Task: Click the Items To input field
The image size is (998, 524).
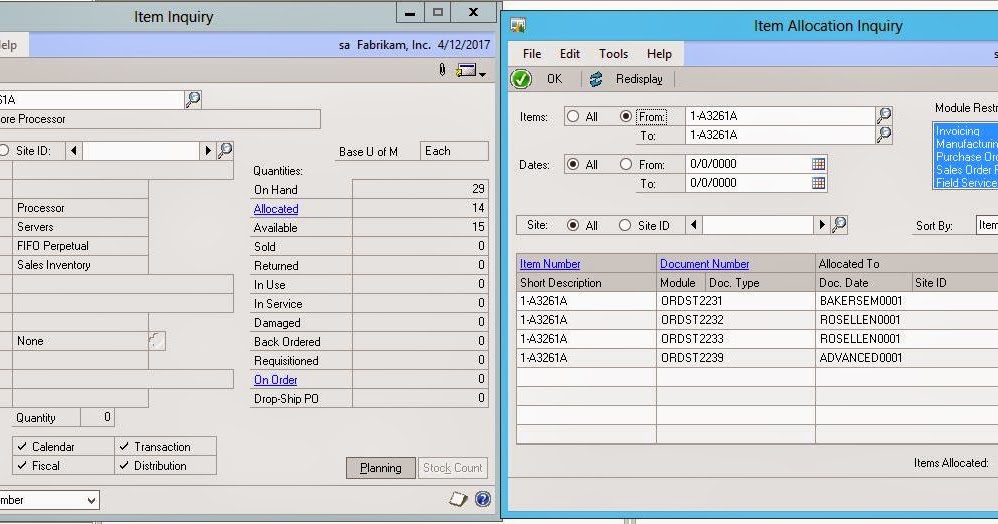Action: tap(780, 135)
